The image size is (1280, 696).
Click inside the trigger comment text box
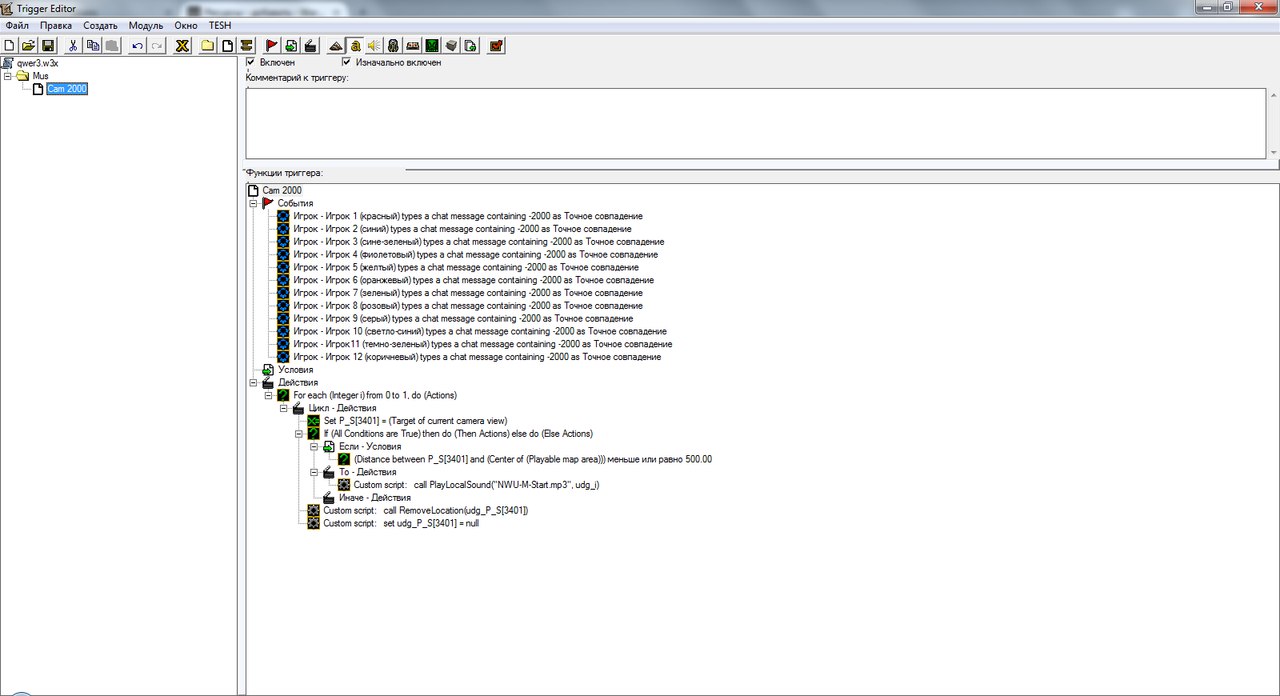(756, 123)
